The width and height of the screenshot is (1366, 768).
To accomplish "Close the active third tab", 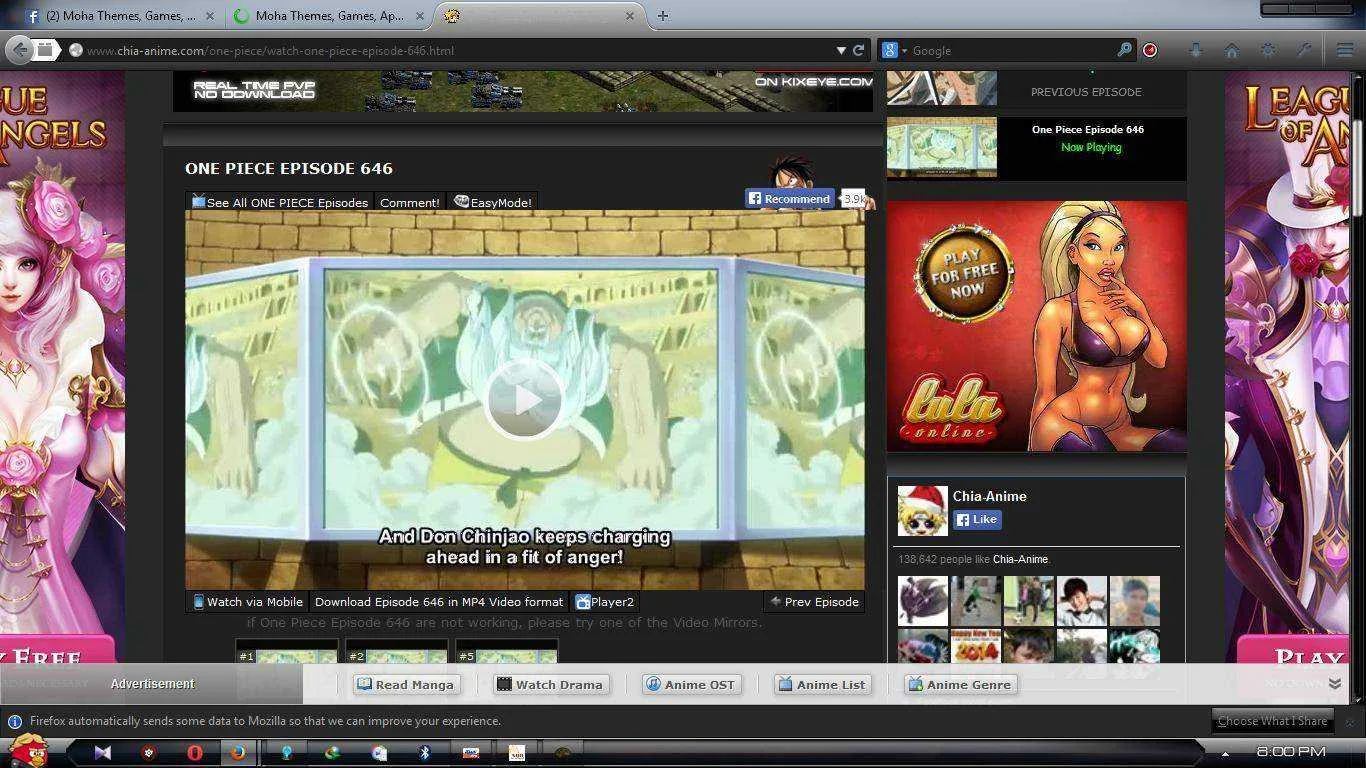I will pos(631,16).
